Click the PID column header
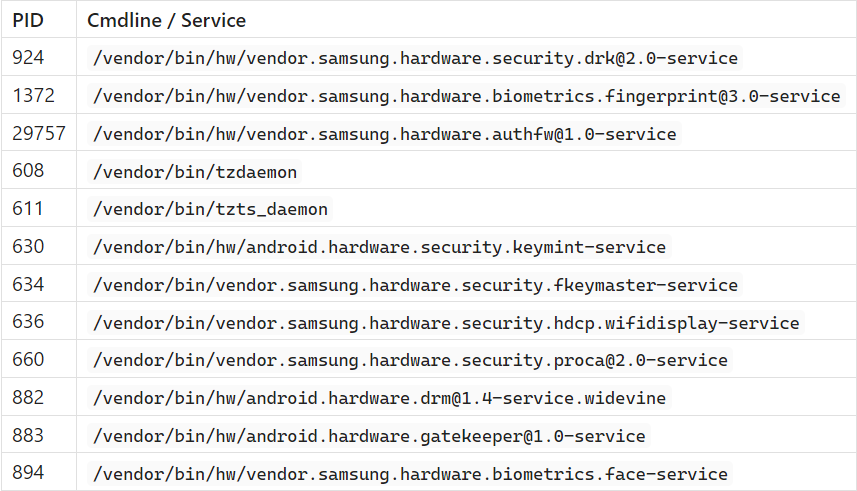 (27, 20)
